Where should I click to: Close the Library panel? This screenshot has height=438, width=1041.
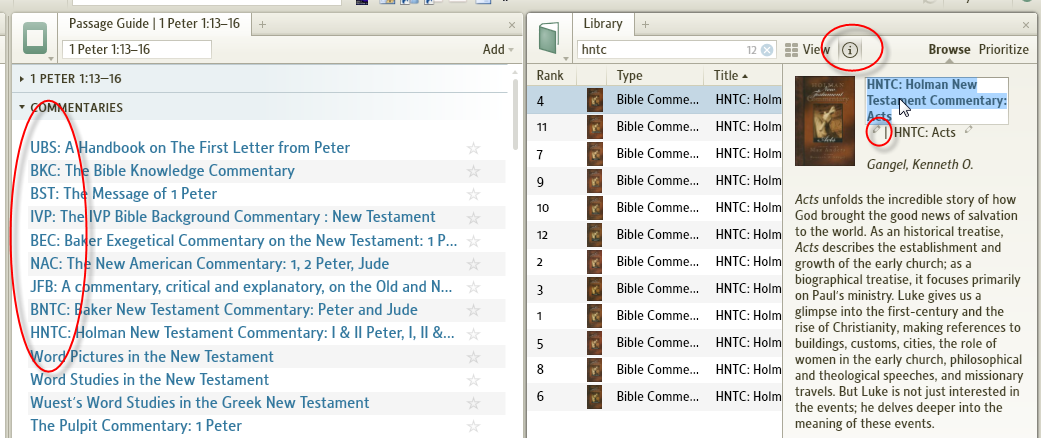tap(1026, 25)
